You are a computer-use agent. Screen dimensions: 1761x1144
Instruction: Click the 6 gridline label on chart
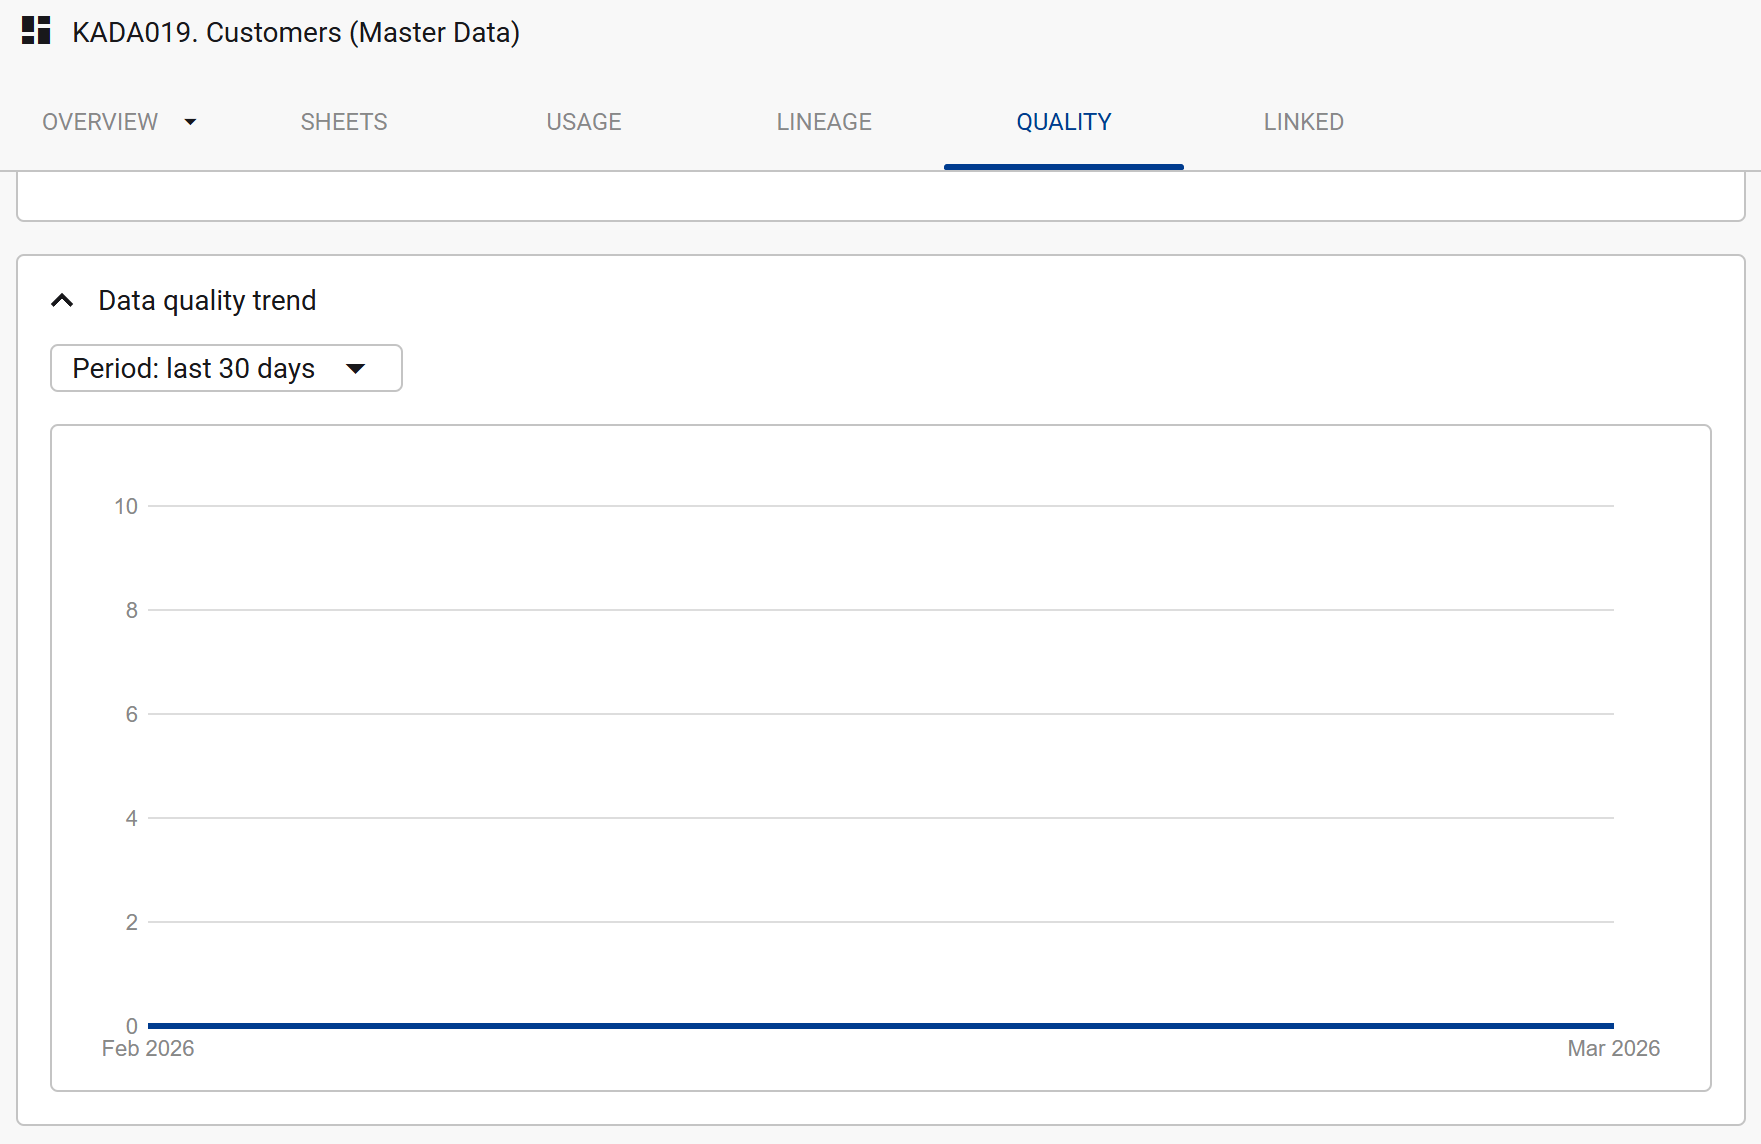131,714
